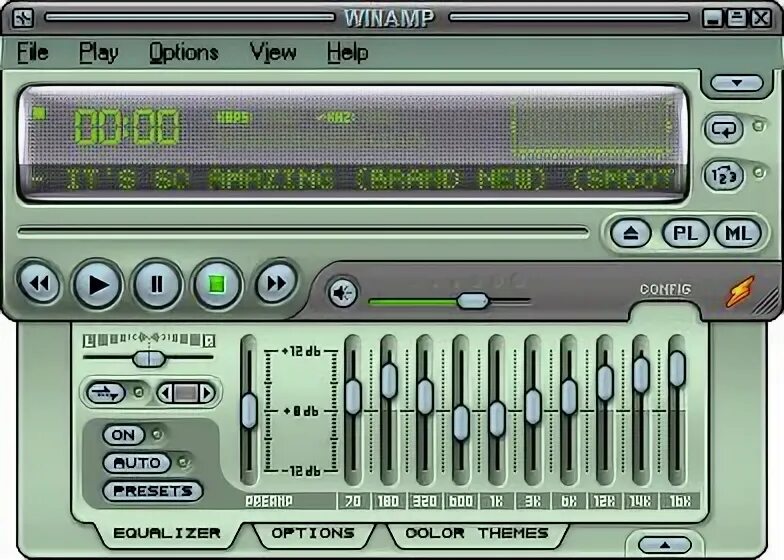Start playback with the Play button
This screenshot has width=784, height=560.
coord(98,285)
